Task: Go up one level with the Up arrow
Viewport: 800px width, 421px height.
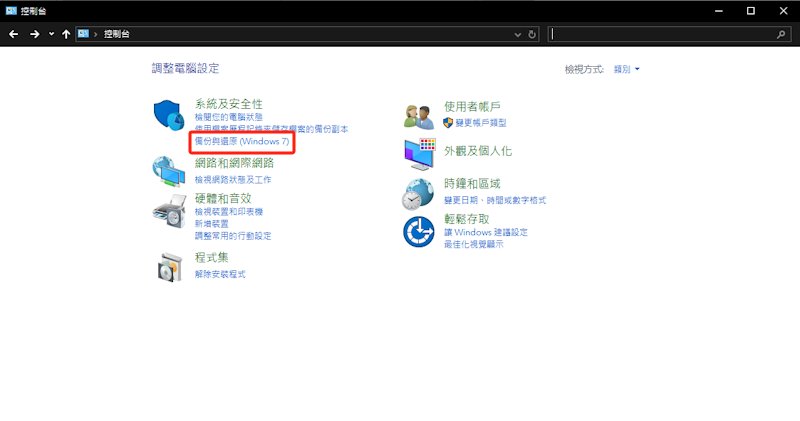Action: [x=66, y=34]
